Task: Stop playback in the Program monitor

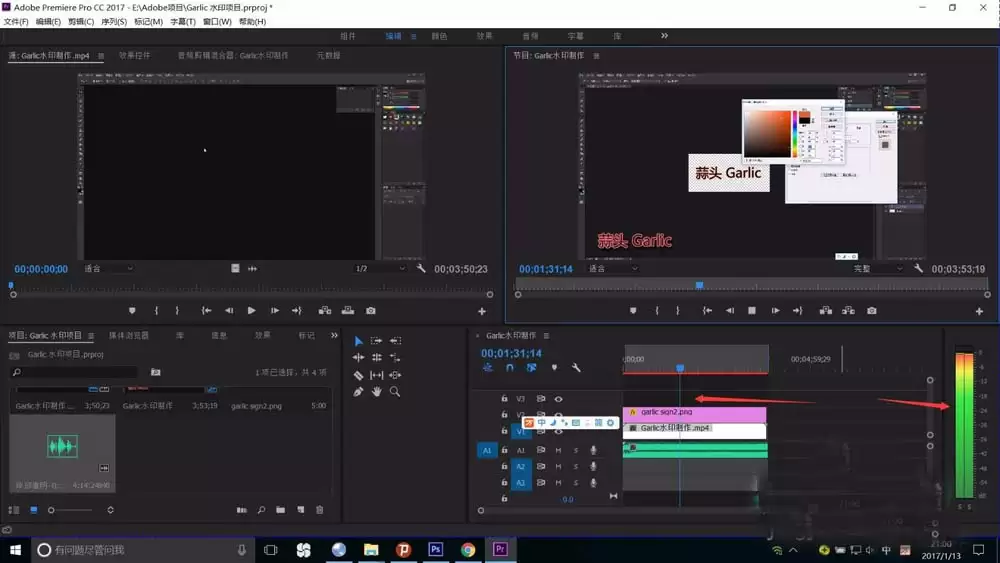Action: click(x=752, y=311)
